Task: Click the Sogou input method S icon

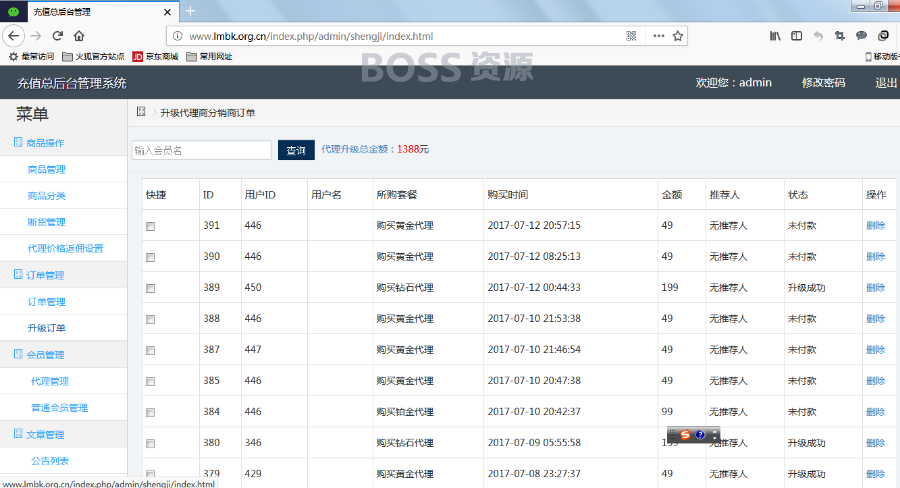Action: tap(685, 435)
